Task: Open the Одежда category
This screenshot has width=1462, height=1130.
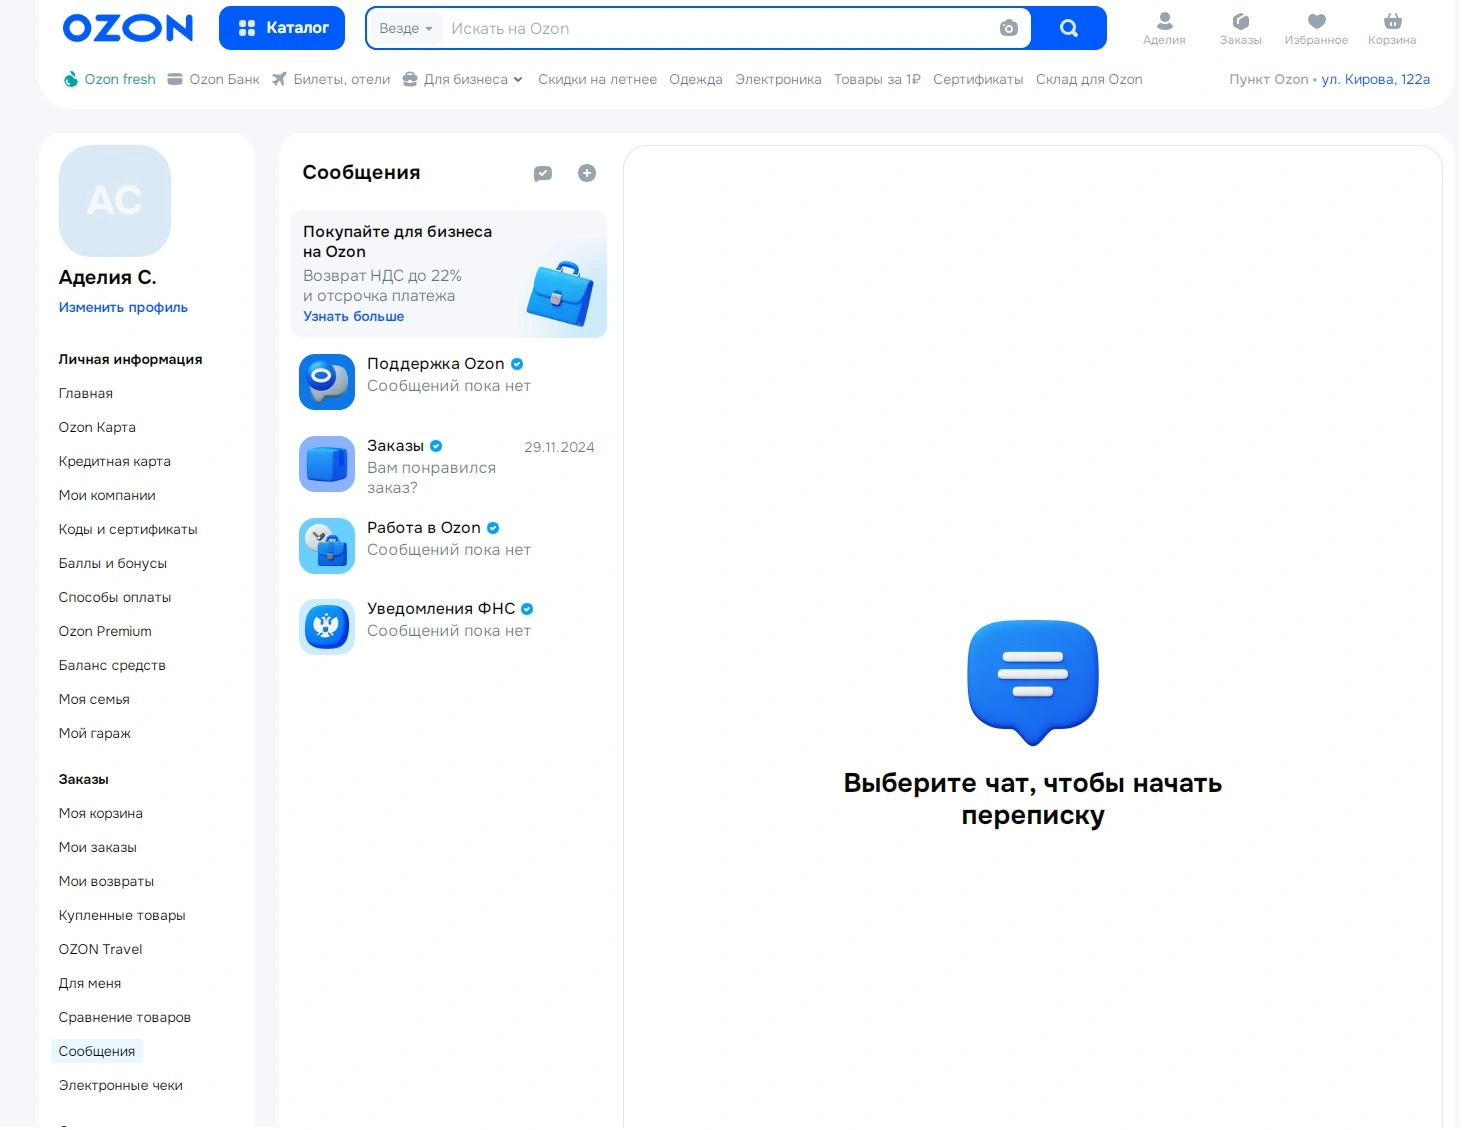Action: coord(696,79)
